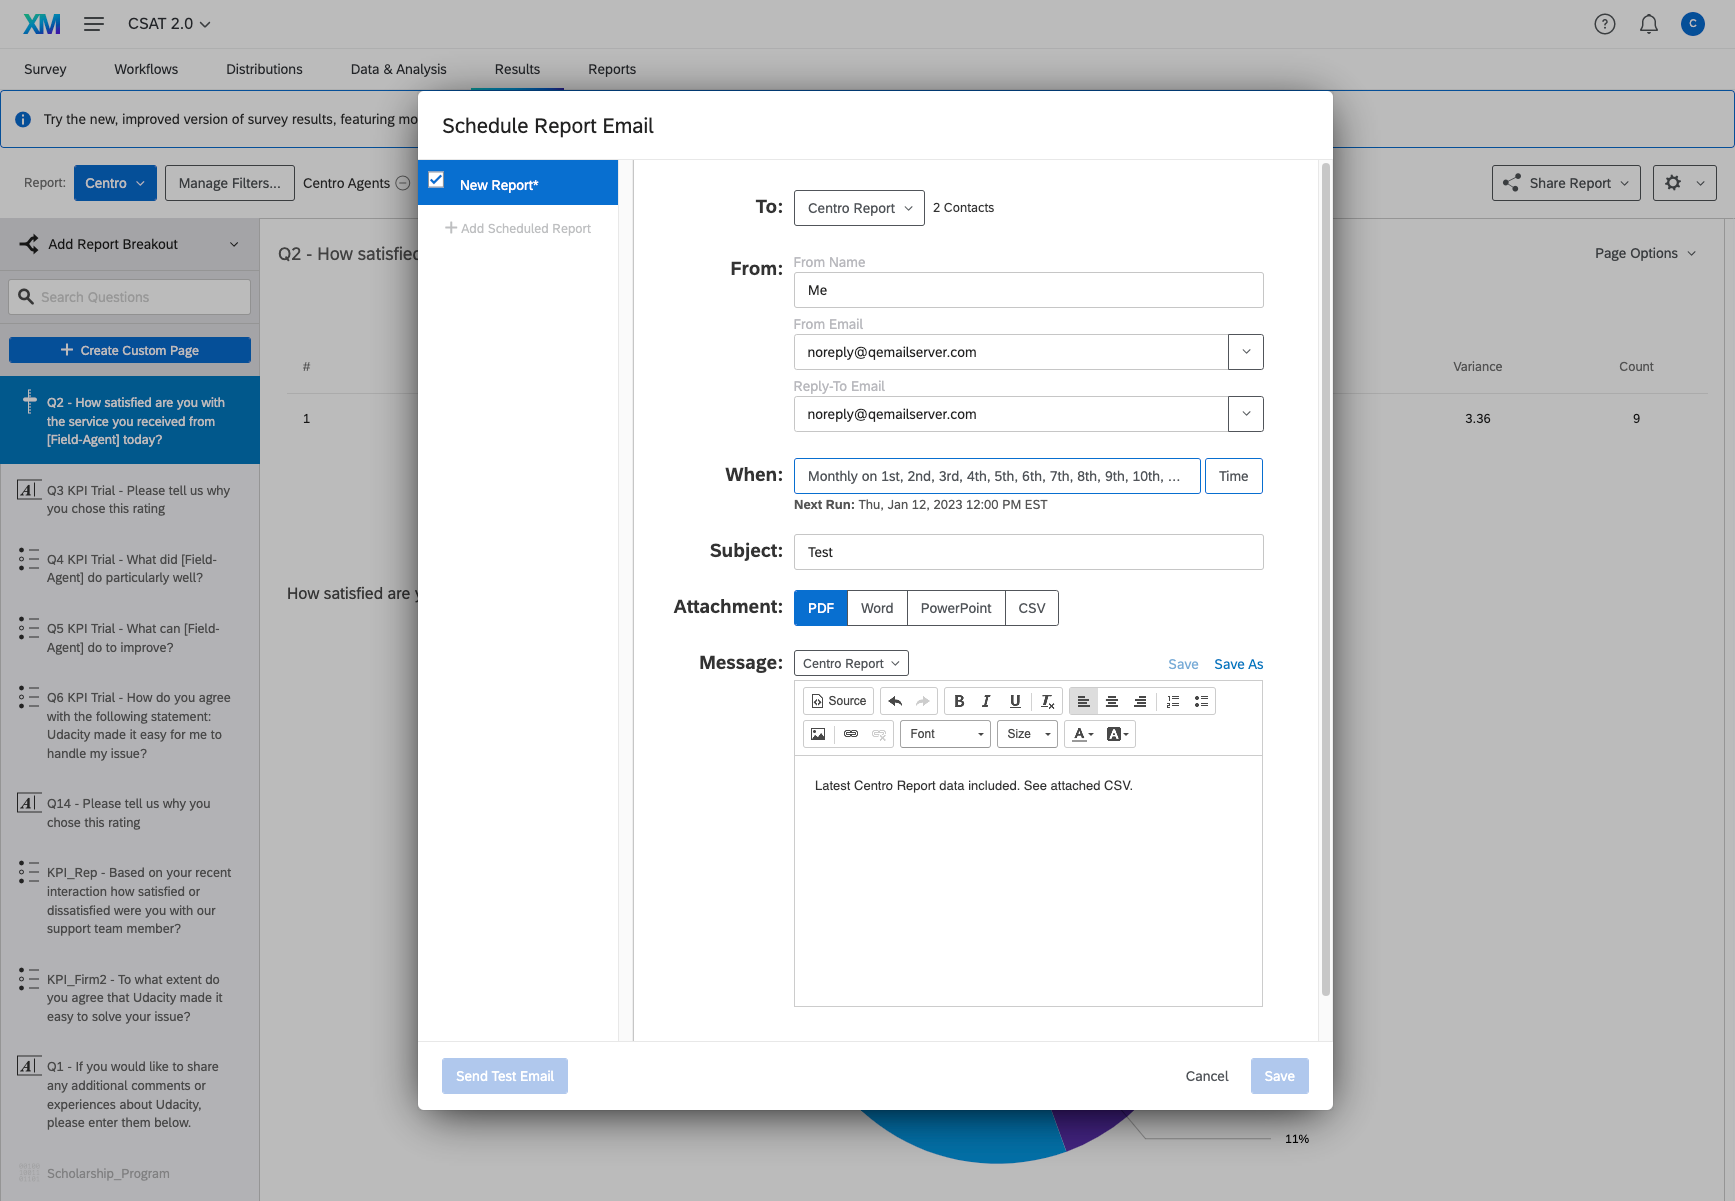Open the text color picker
This screenshot has width=1735, height=1201.
[x=1083, y=734]
